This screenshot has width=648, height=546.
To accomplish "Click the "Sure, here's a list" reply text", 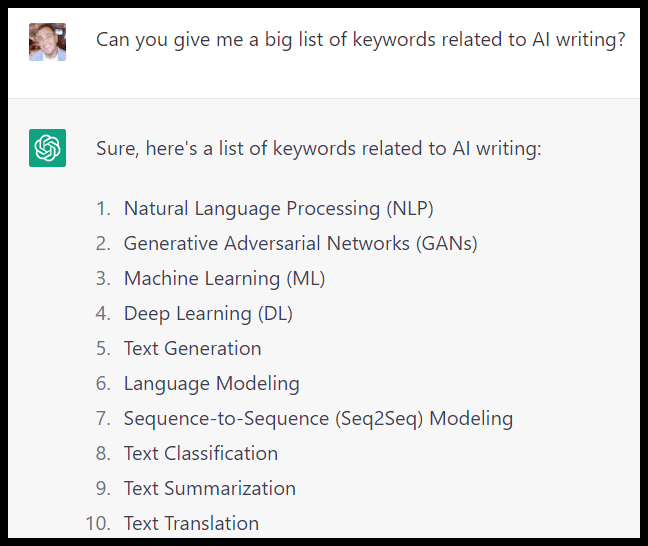I will pyautogui.click(x=318, y=149).
